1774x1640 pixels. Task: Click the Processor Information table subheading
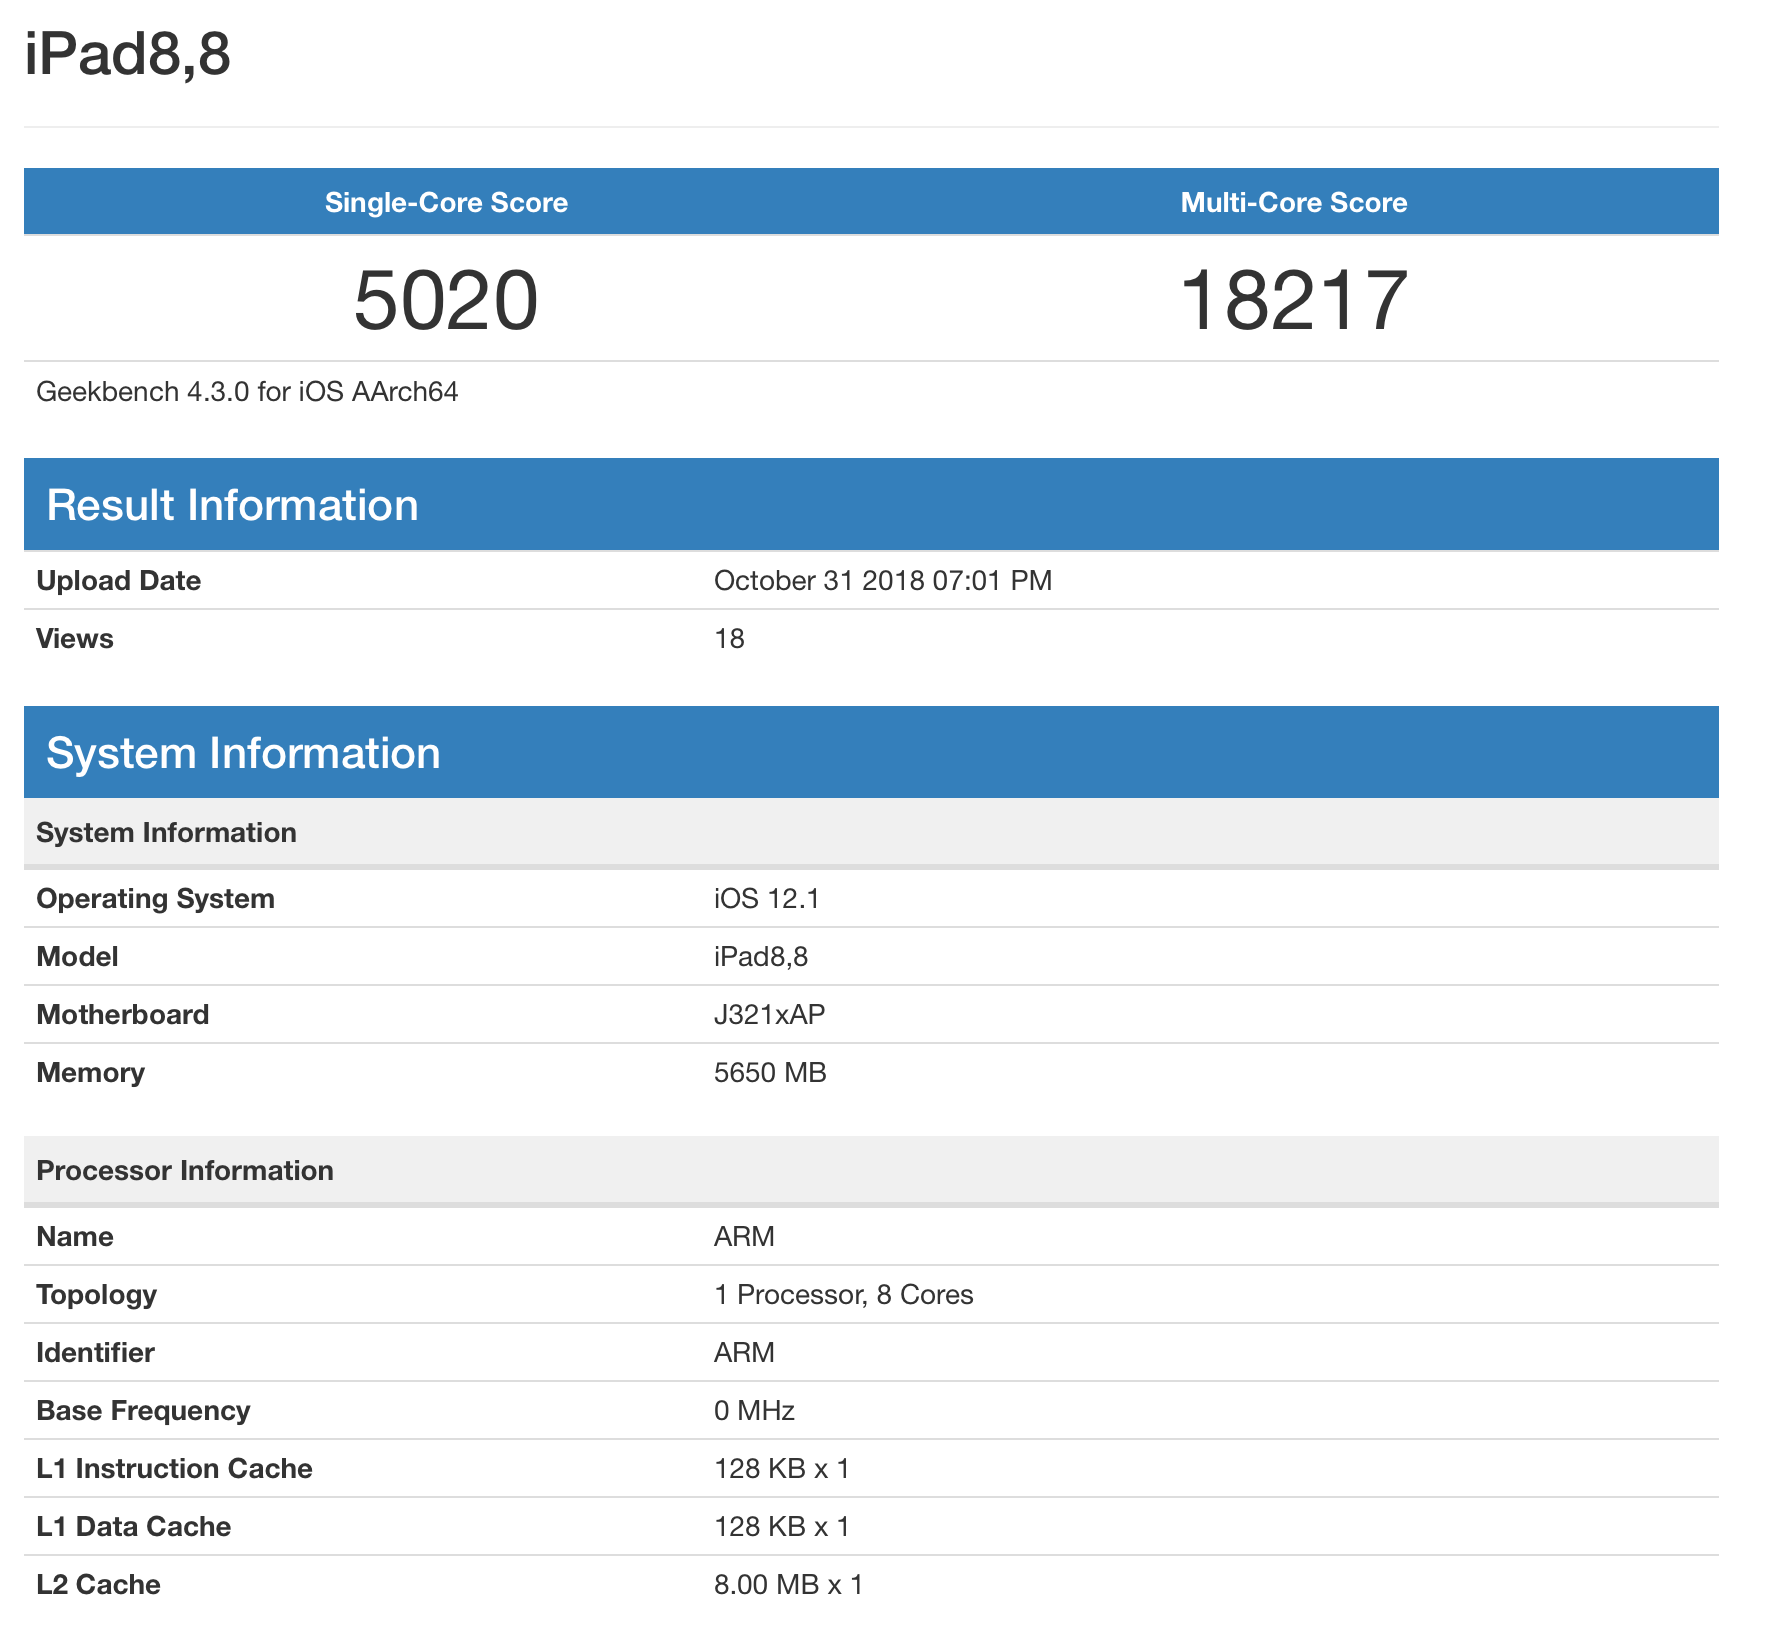pyautogui.click(x=185, y=1171)
